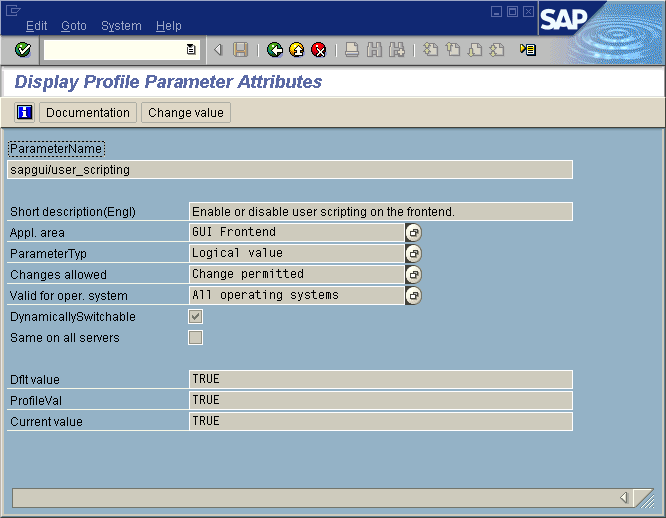
Task: Click the Print icon in toolbar
Action: (x=352, y=50)
